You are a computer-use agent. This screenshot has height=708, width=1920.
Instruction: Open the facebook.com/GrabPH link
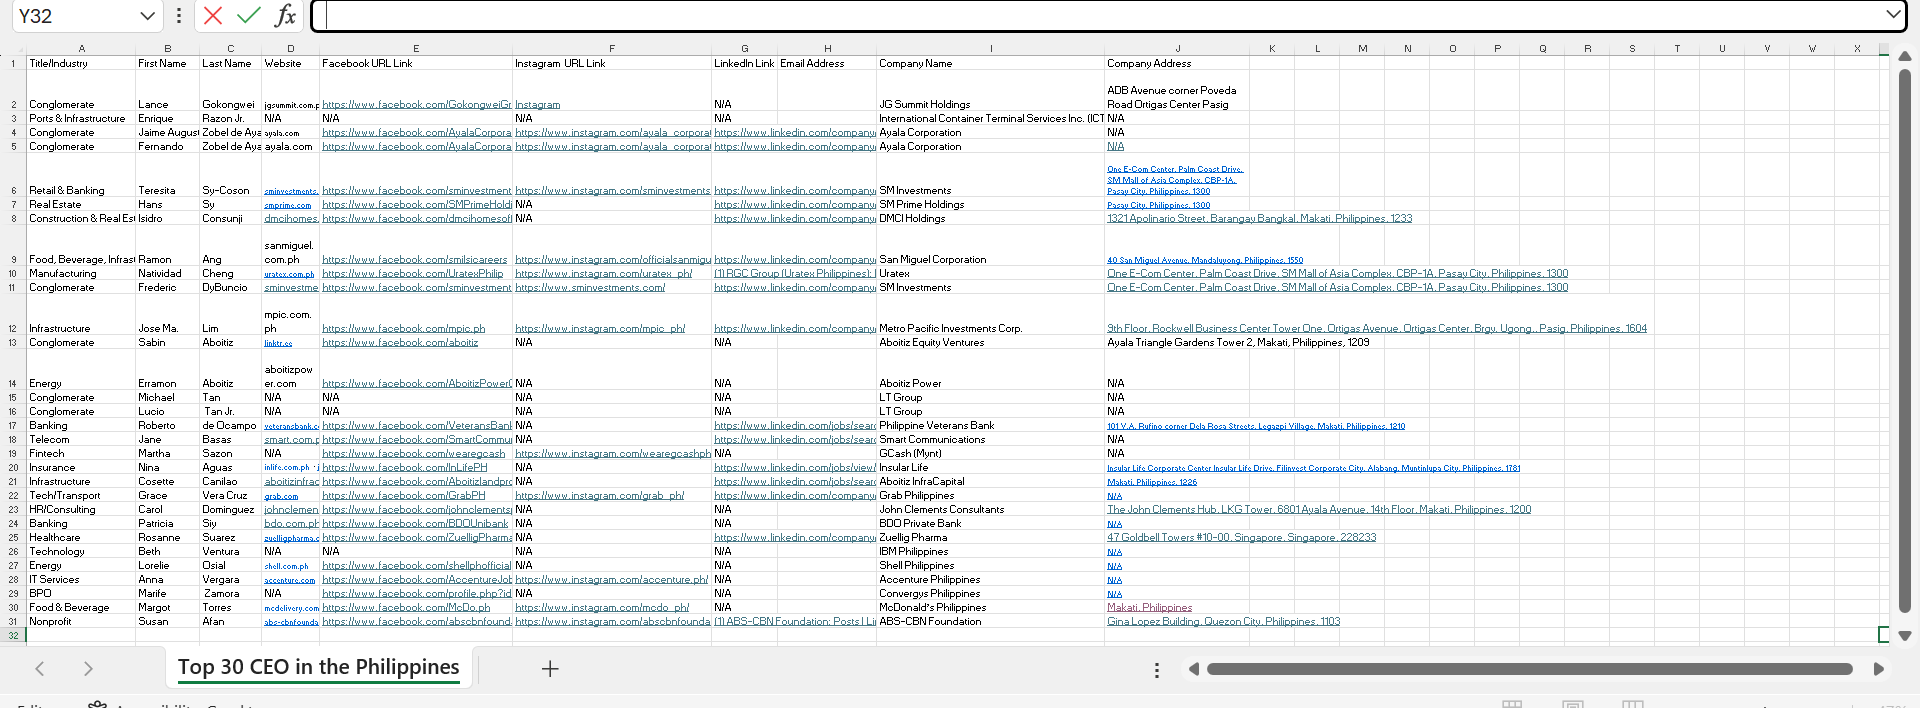point(403,495)
